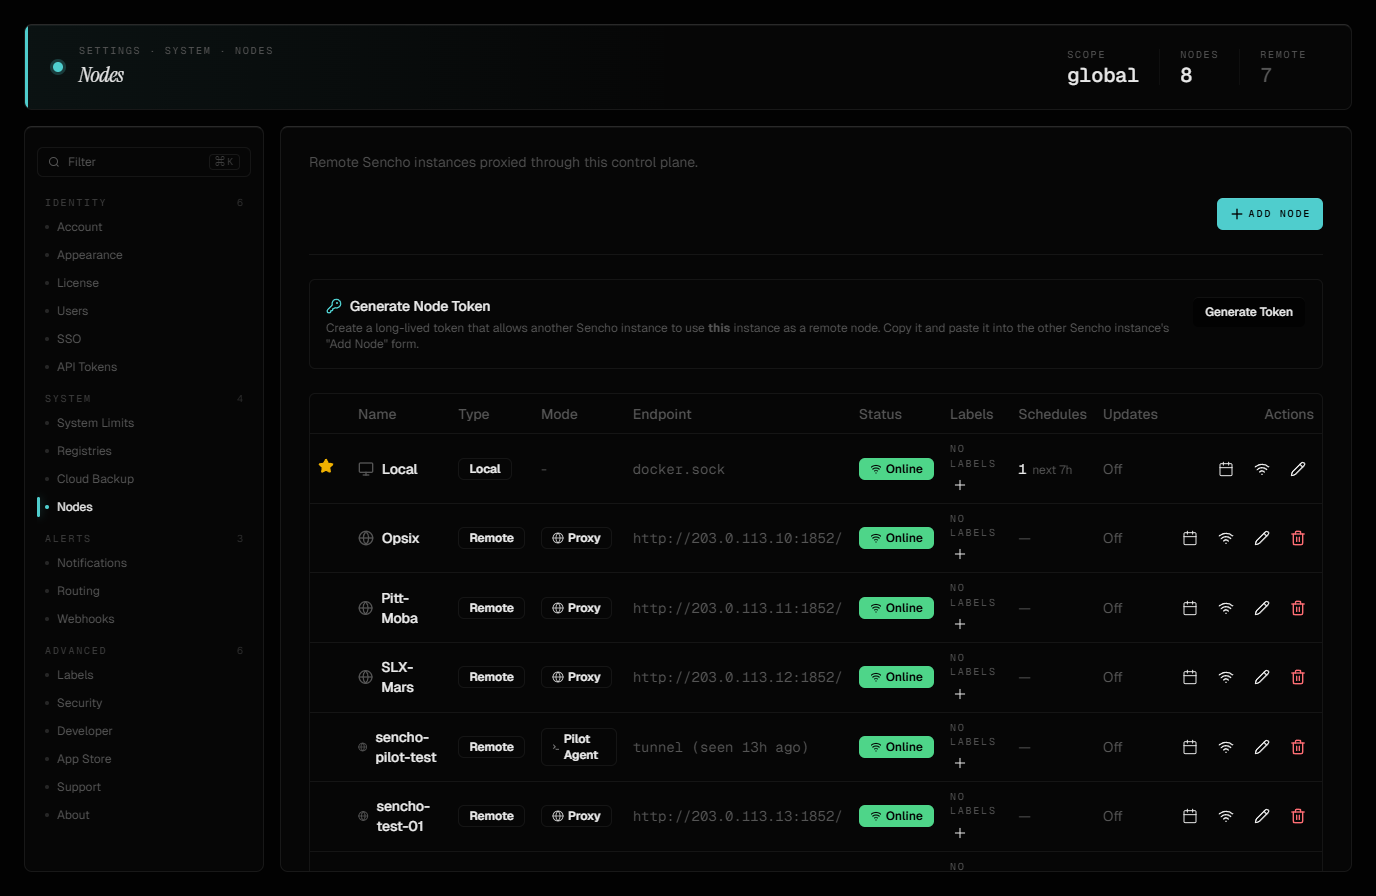Open schedules calendar icon for Local node
This screenshot has height=896, width=1376.
[1226, 469]
